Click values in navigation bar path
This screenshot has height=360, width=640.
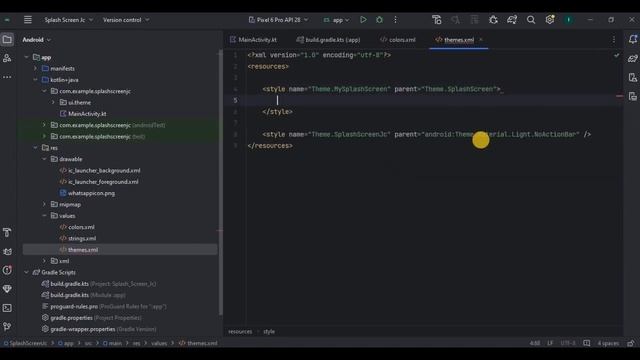click(159, 343)
